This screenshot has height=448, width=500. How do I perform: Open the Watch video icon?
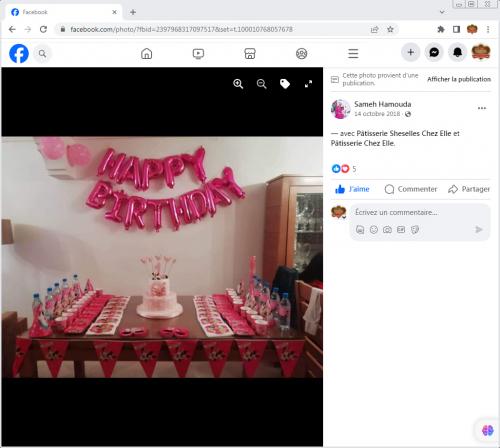(198, 53)
